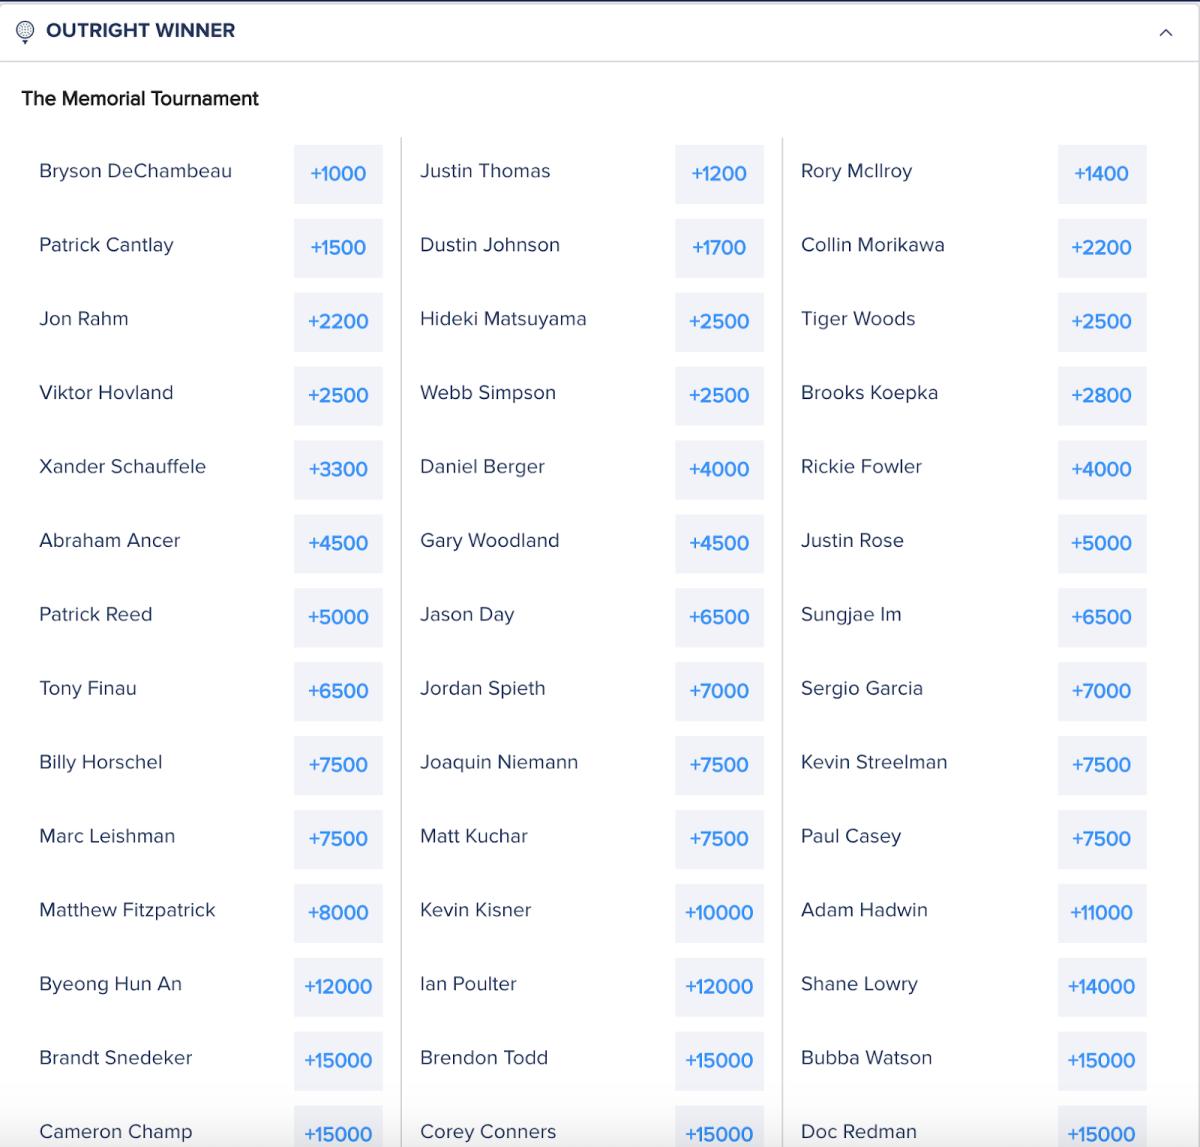Select Patrick Cantlay at +1500

pyautogui.click(x=338, y=248)
